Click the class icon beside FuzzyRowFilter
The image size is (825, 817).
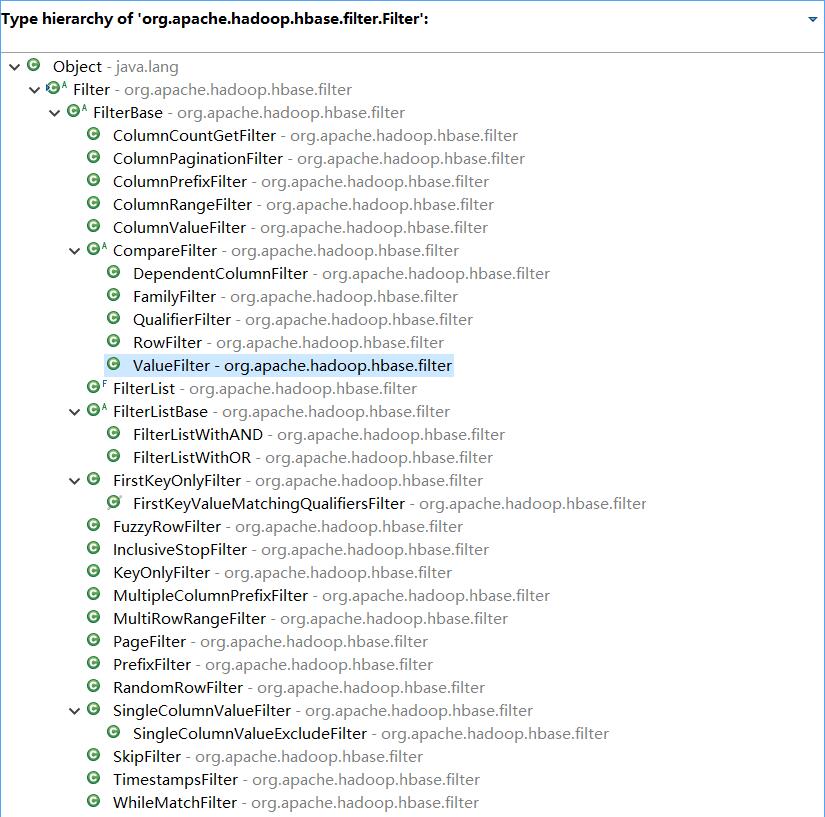point(94,525)
